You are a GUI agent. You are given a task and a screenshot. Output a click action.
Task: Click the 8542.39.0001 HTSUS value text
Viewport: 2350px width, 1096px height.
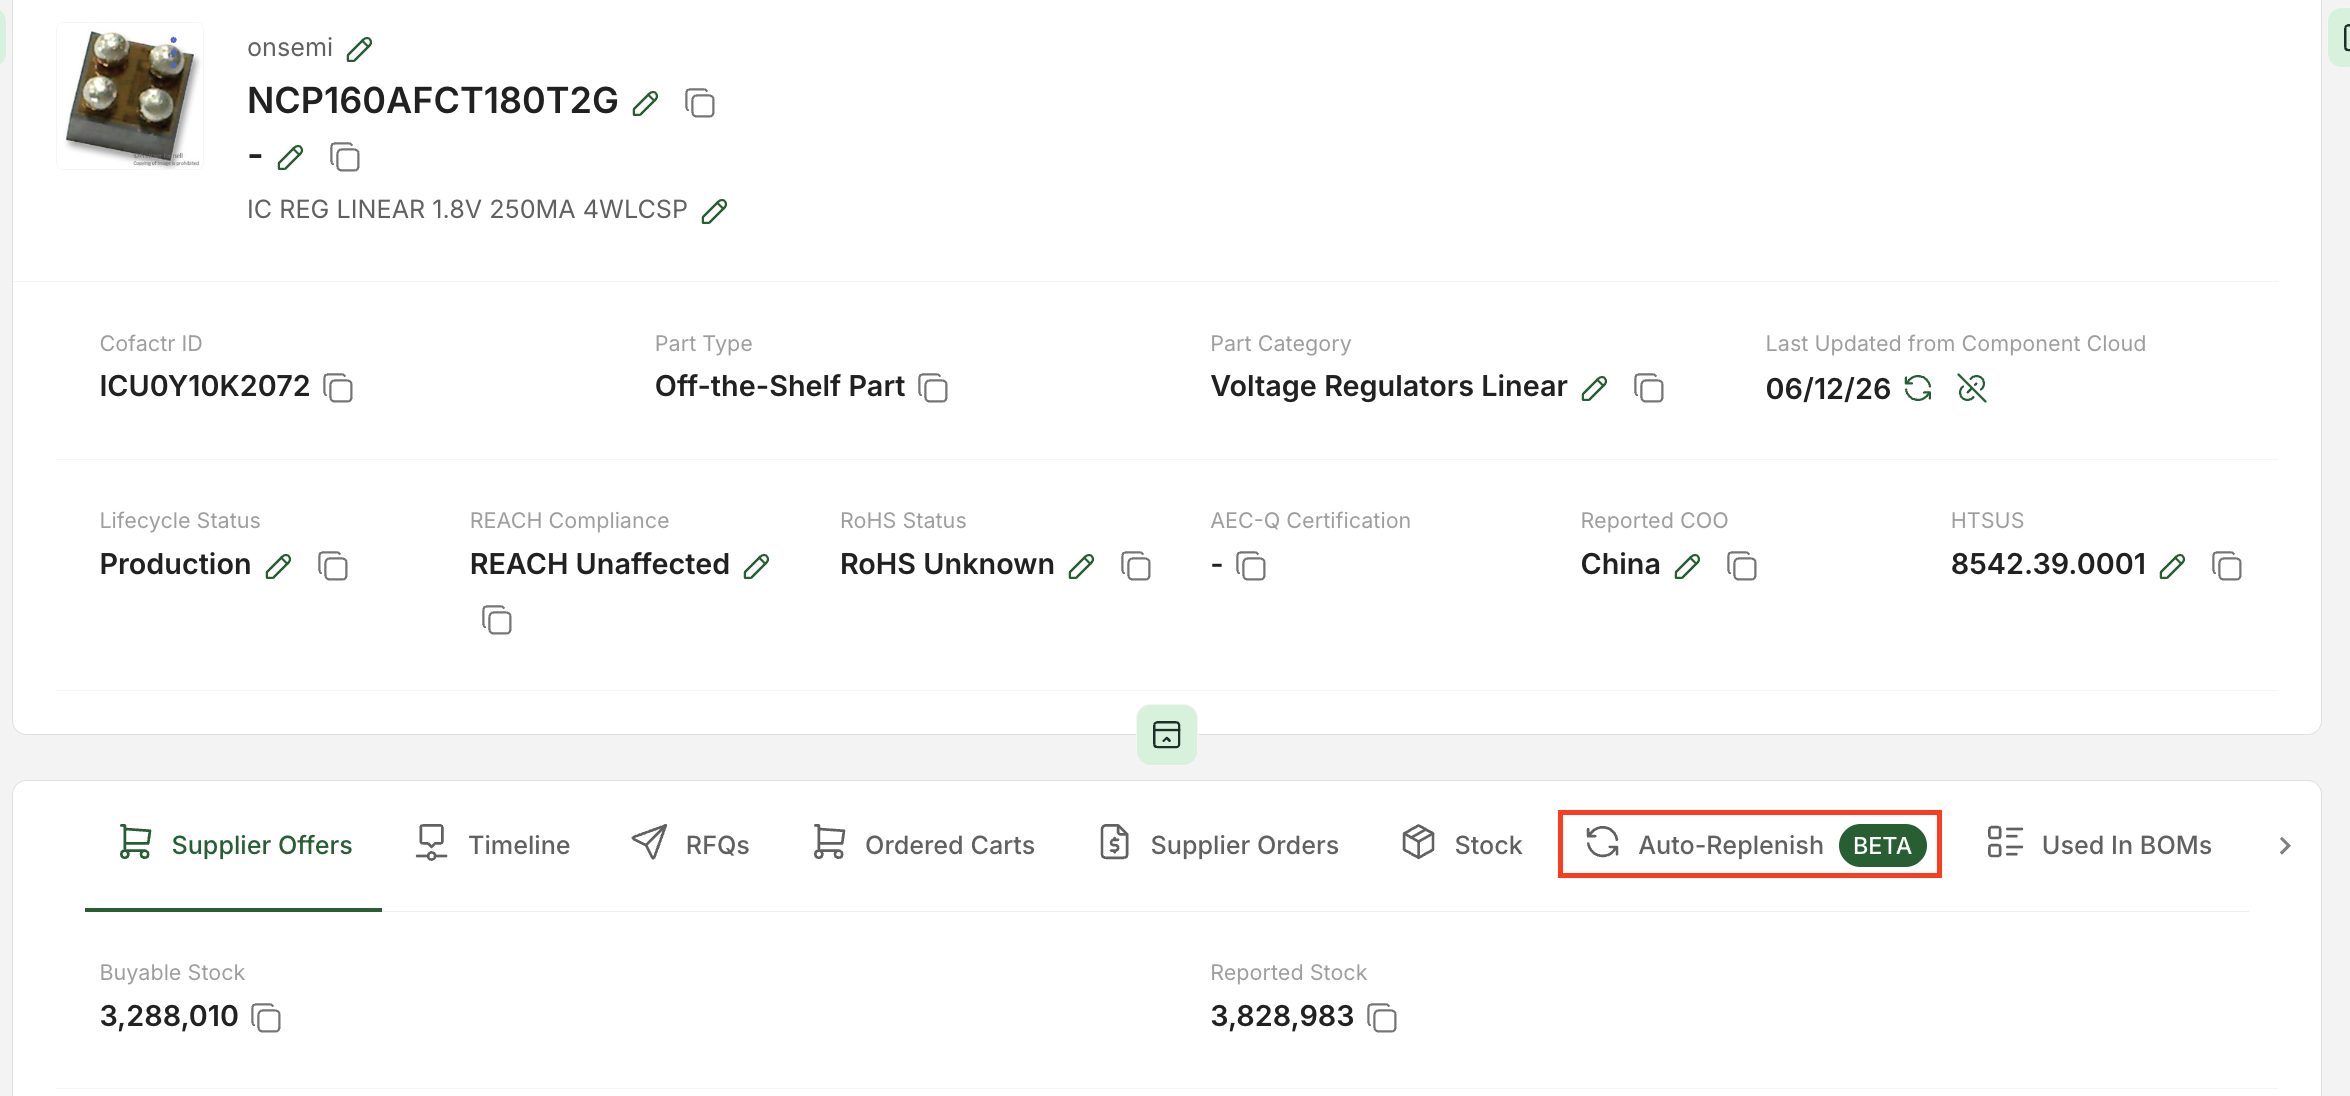tap(2048, 564)
